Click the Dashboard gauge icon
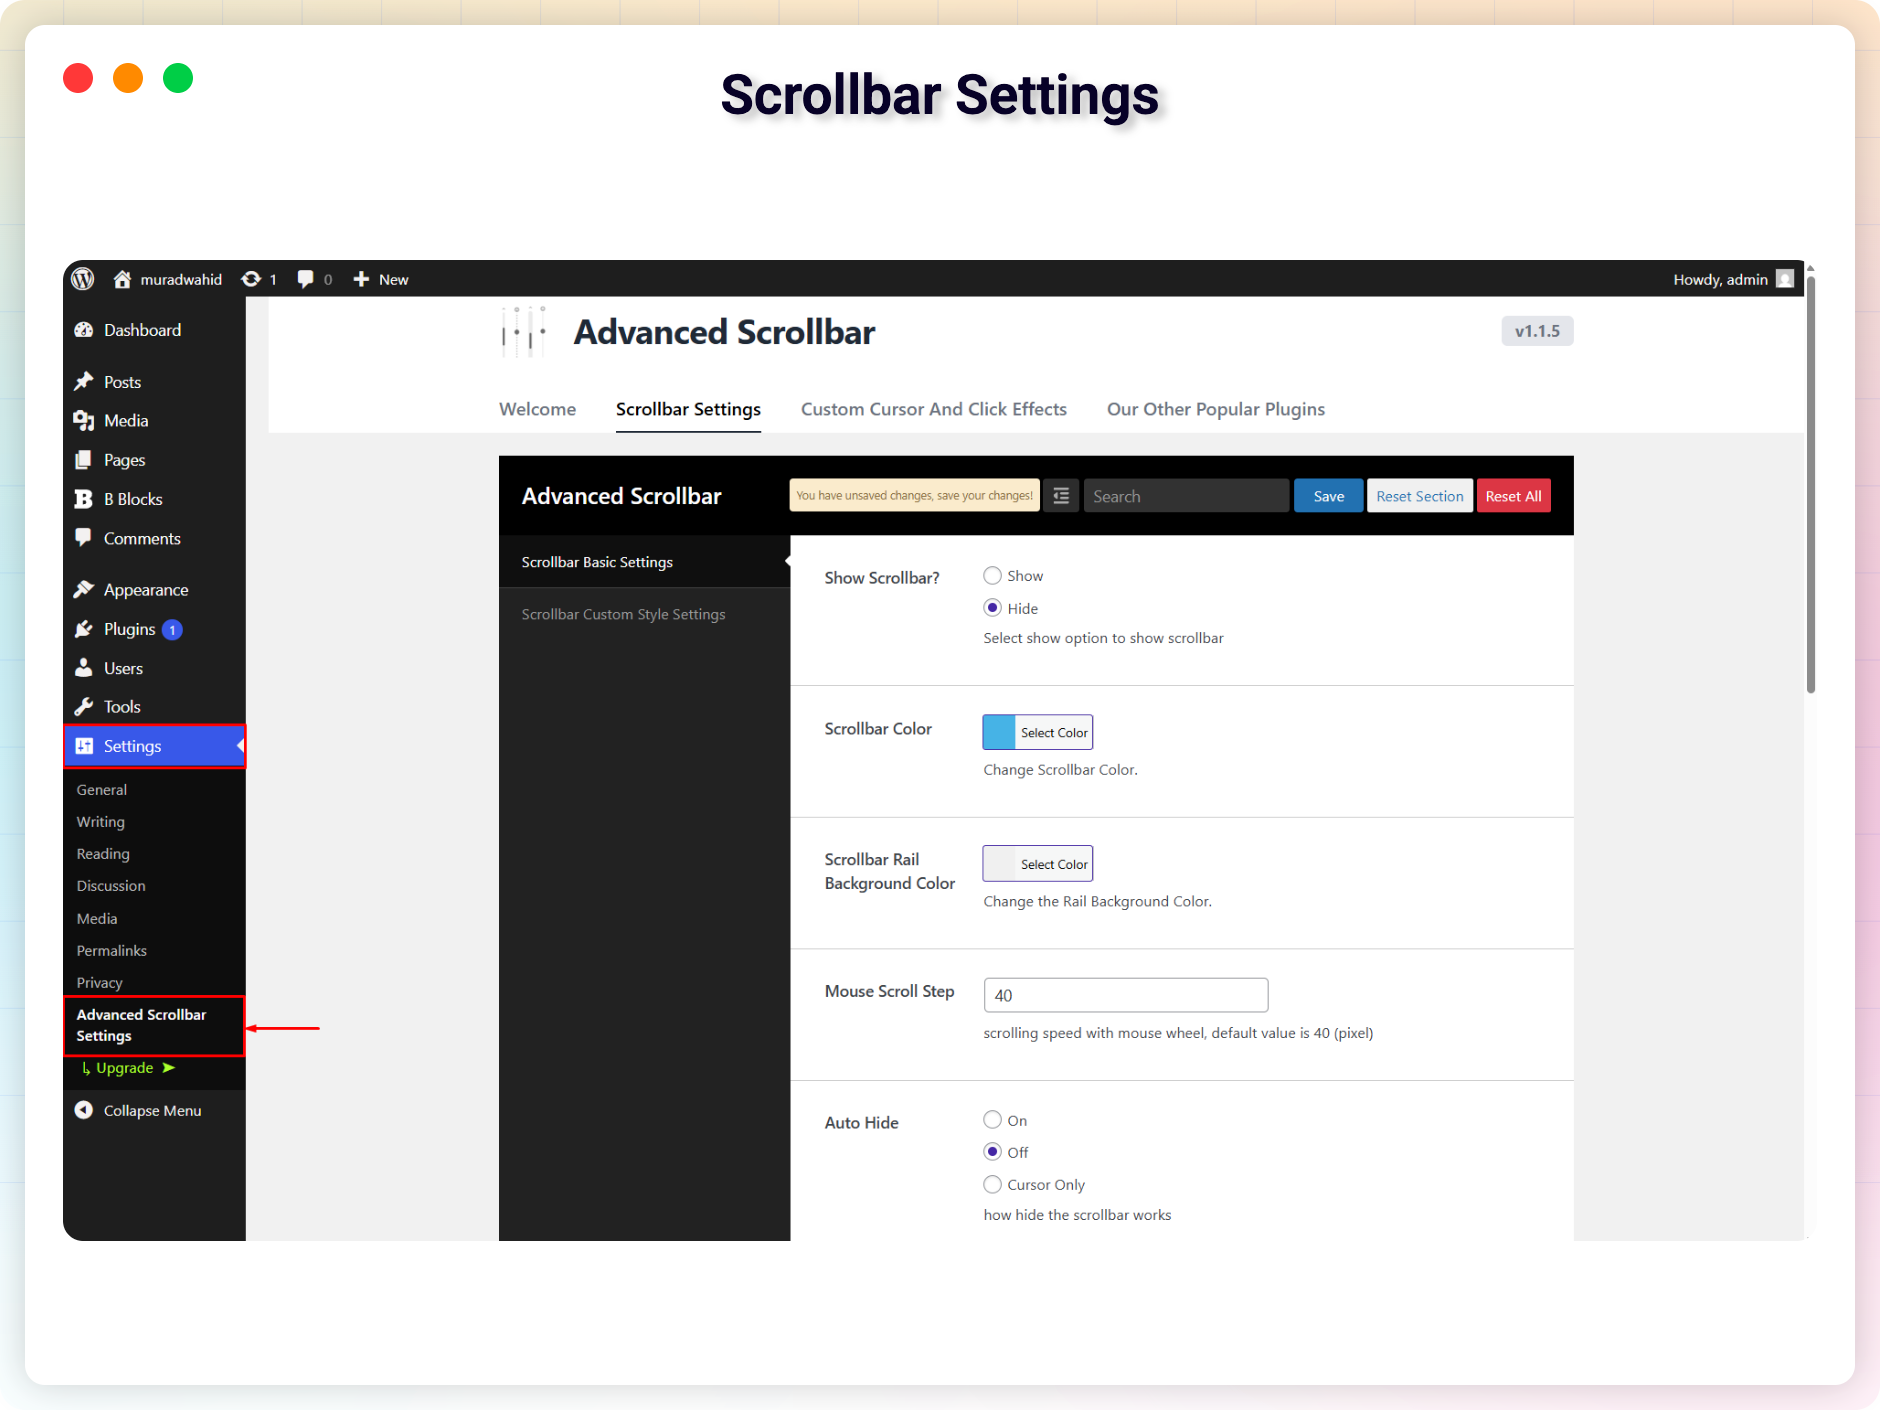 (84, 330)
